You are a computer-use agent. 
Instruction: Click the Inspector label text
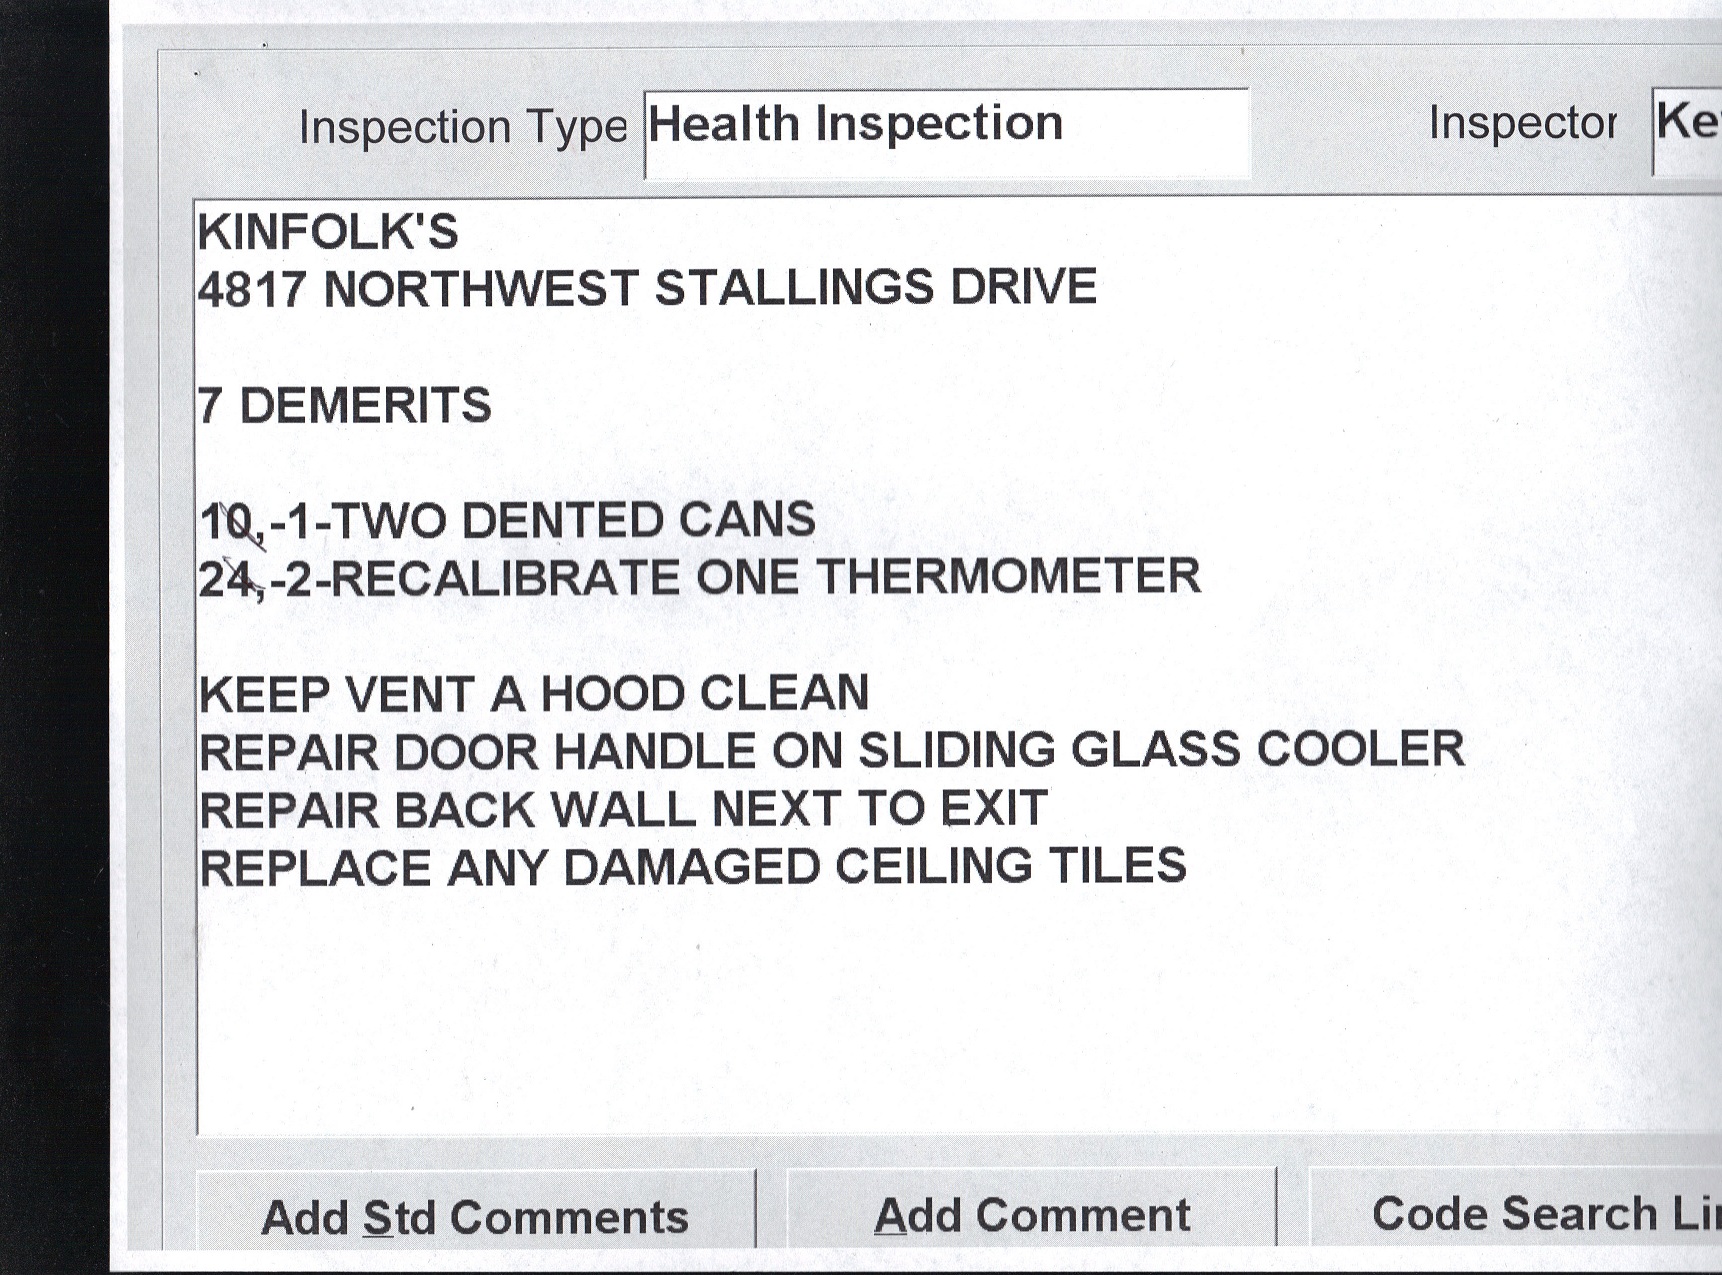tap(1522, 124)
